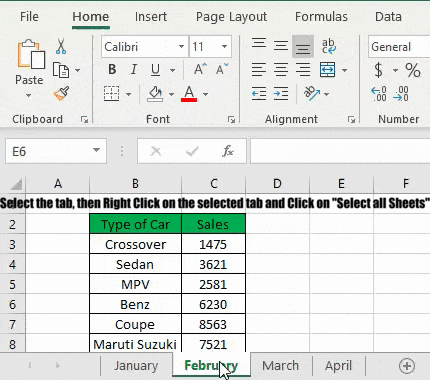Increase decimal places

[x=379, y=94]
